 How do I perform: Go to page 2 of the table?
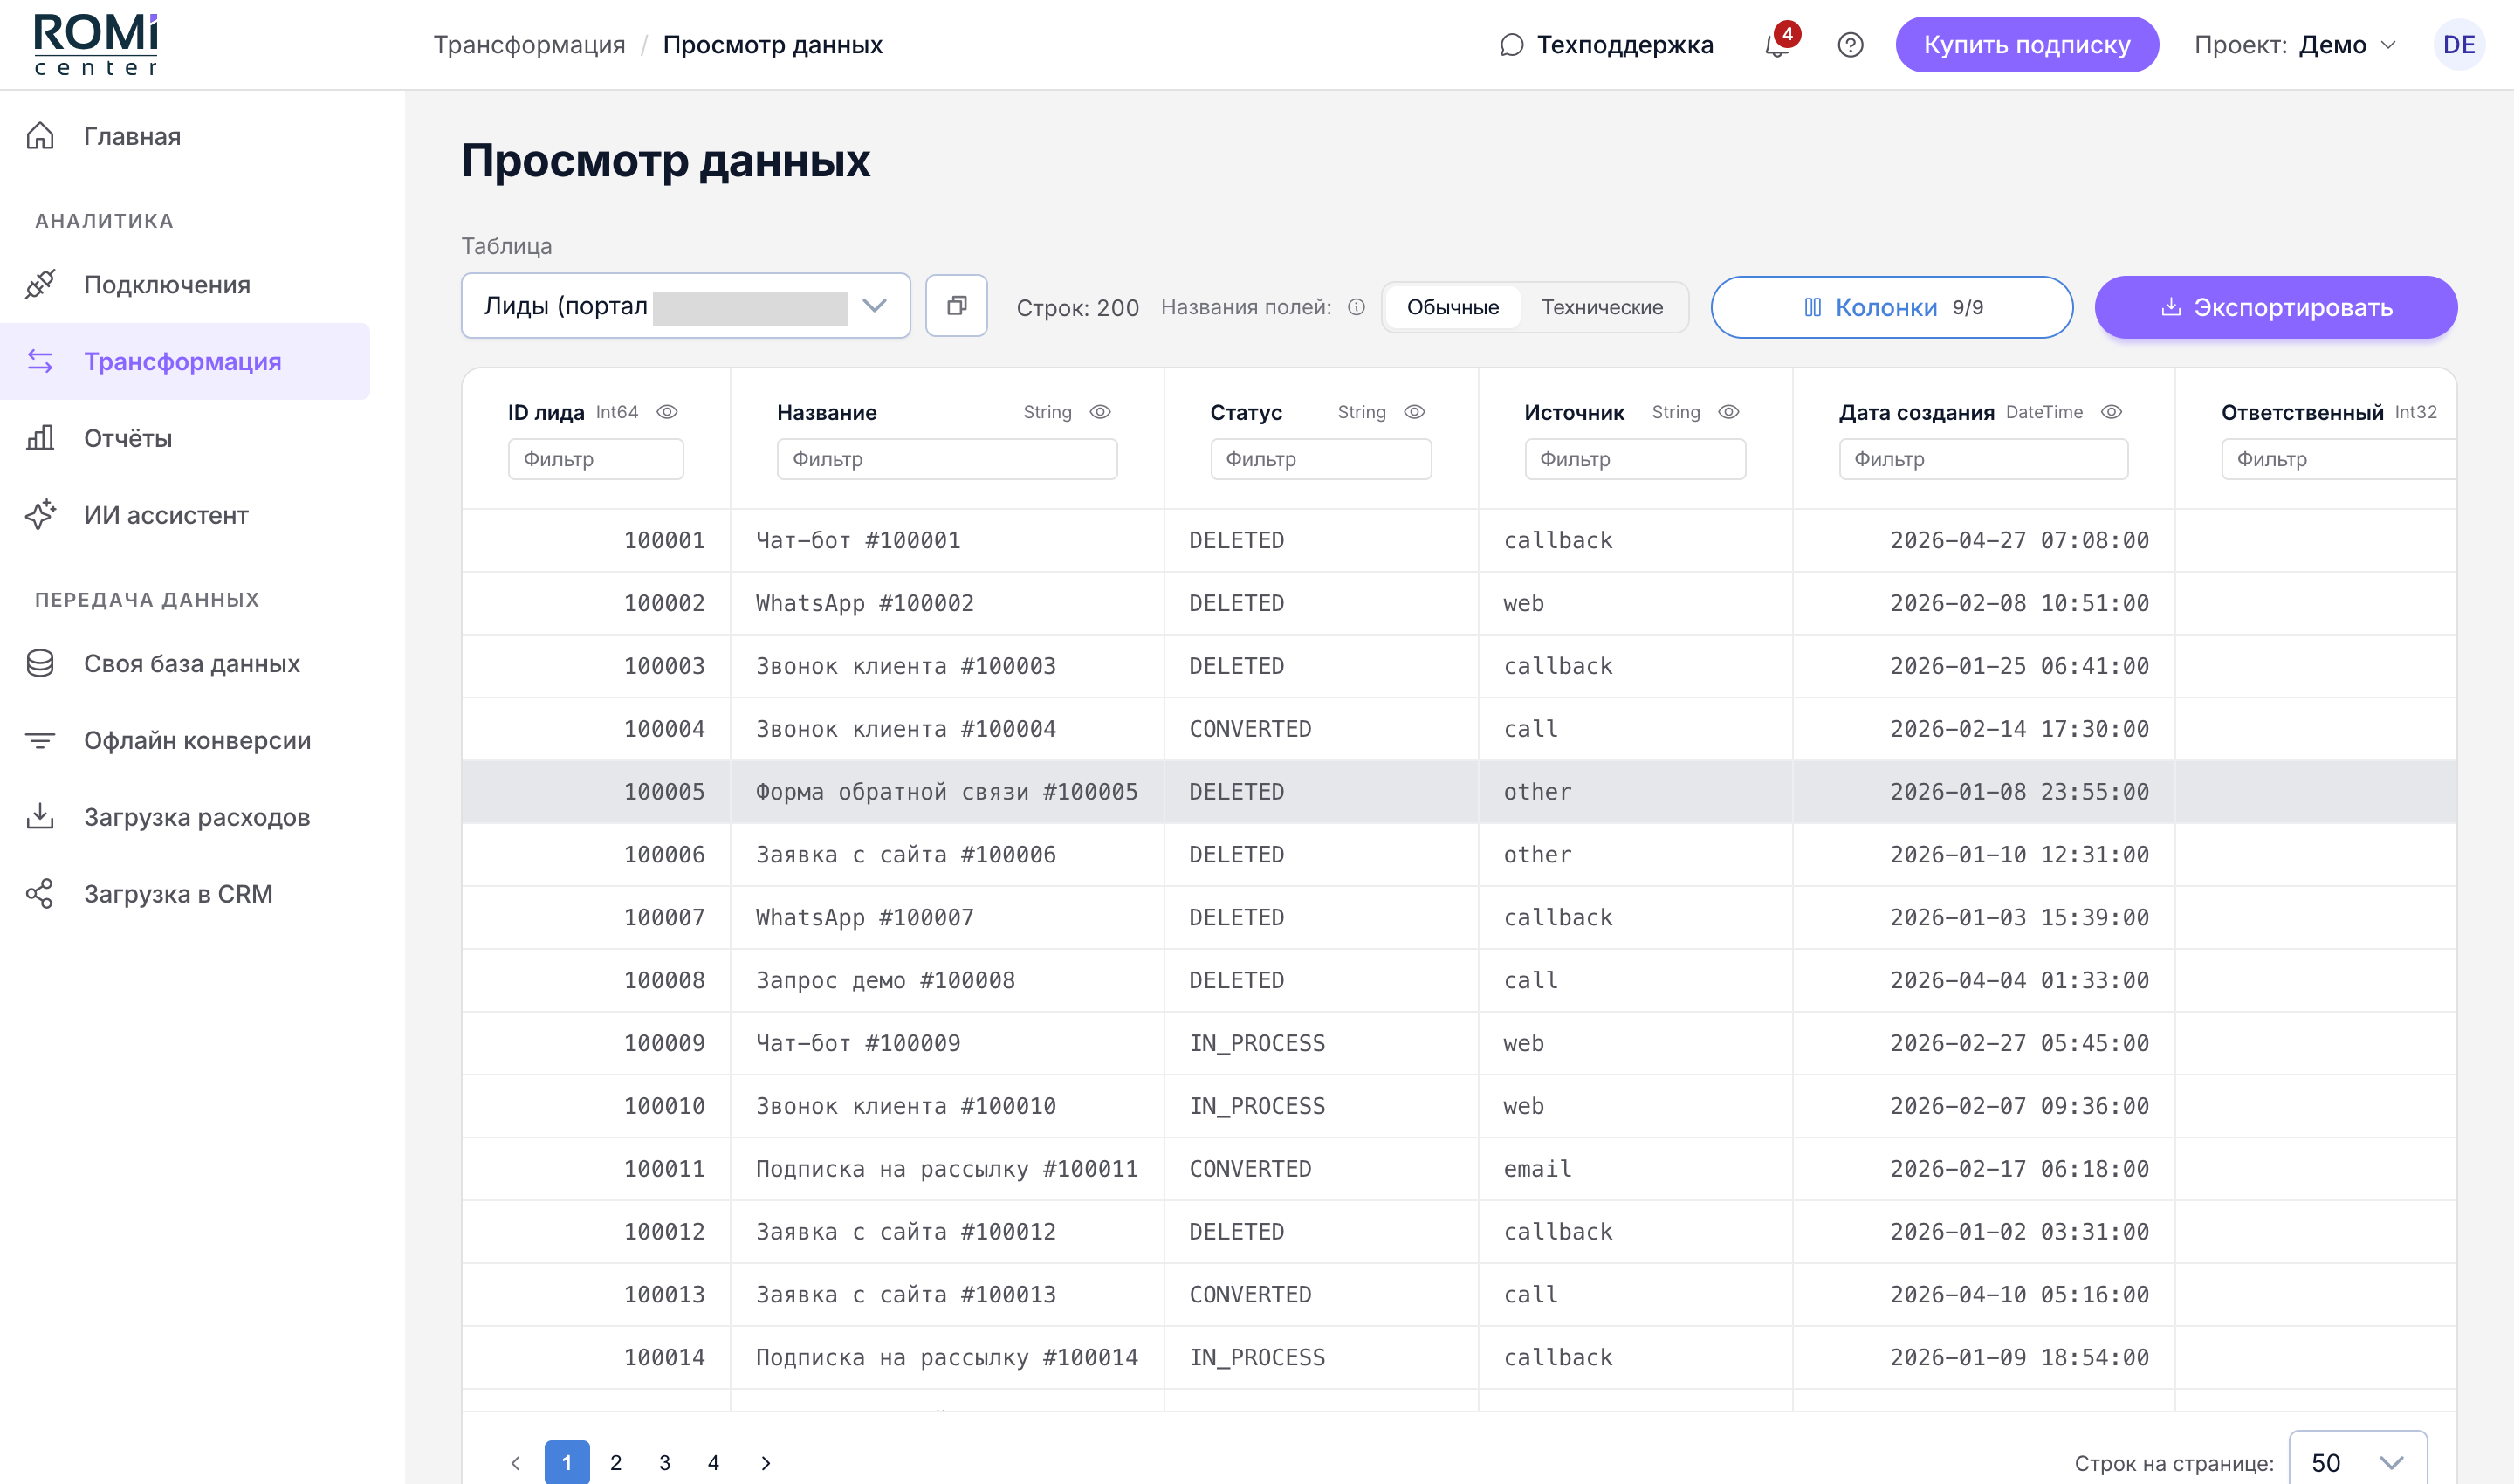coord(616,1462)
